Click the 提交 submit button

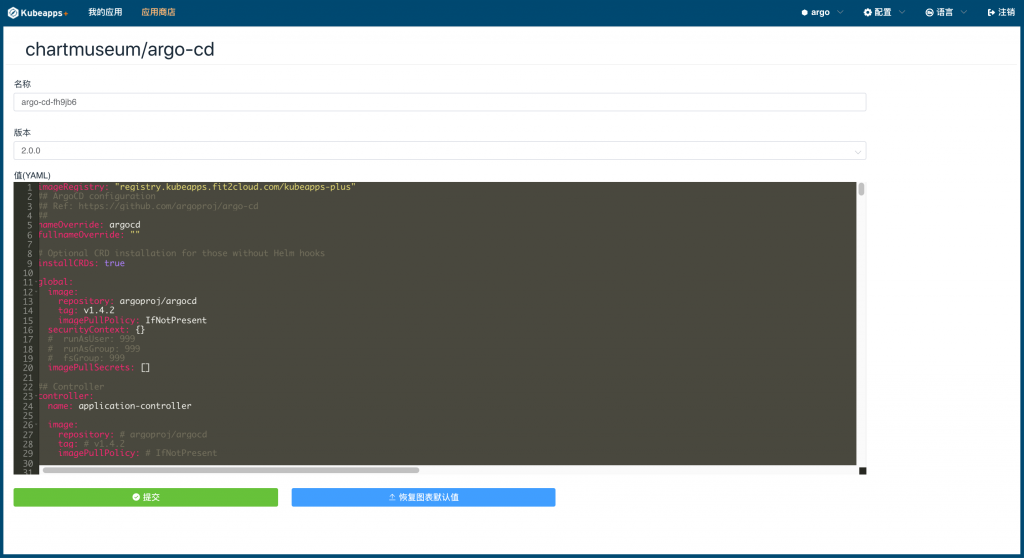[146, 497]
